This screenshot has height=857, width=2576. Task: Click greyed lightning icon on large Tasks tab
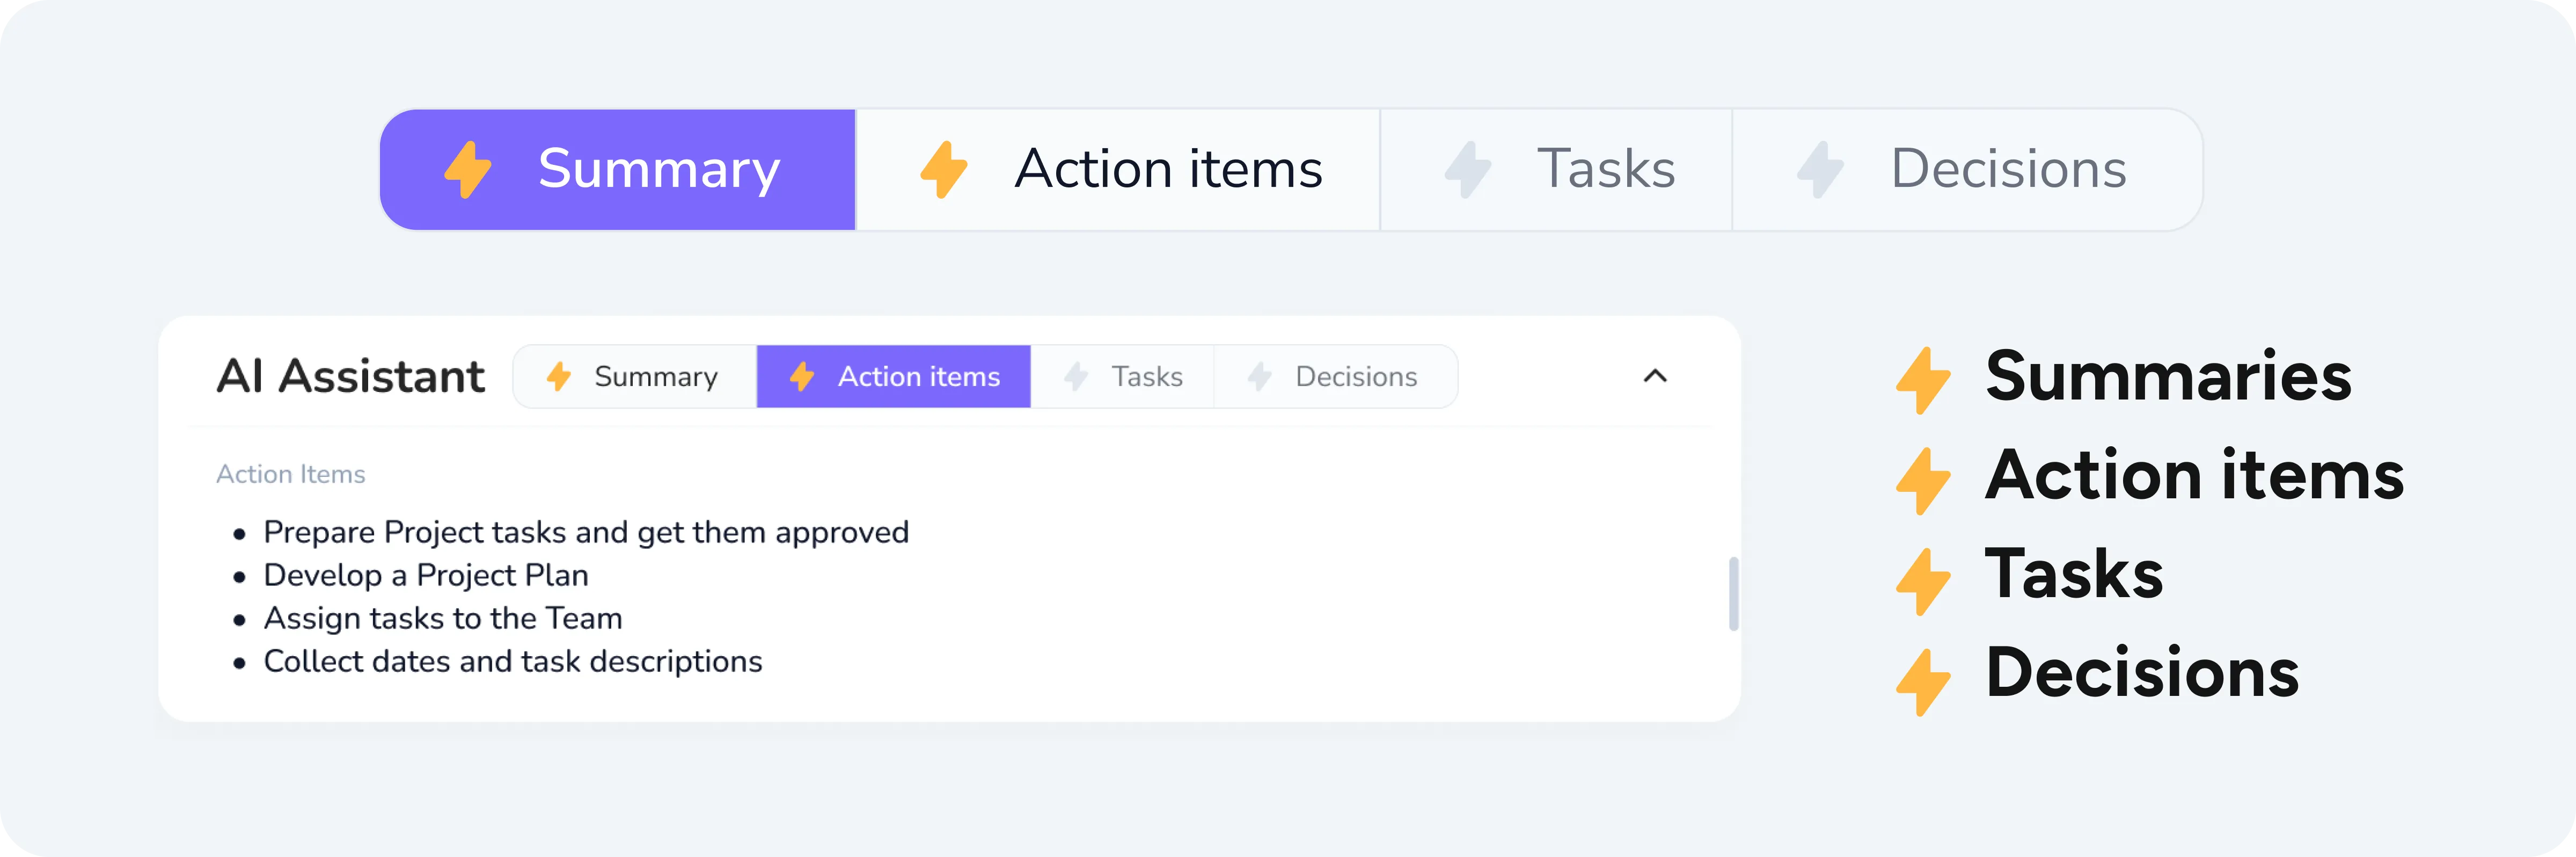pos(1468,169)
